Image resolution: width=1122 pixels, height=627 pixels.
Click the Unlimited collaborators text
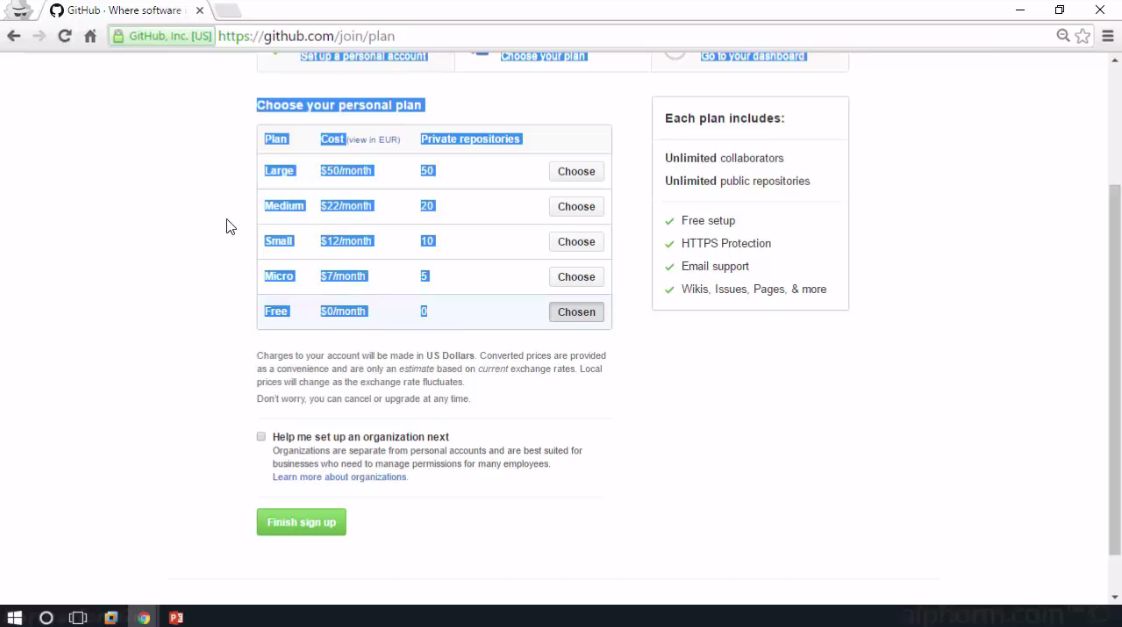(x=724, y=158)
